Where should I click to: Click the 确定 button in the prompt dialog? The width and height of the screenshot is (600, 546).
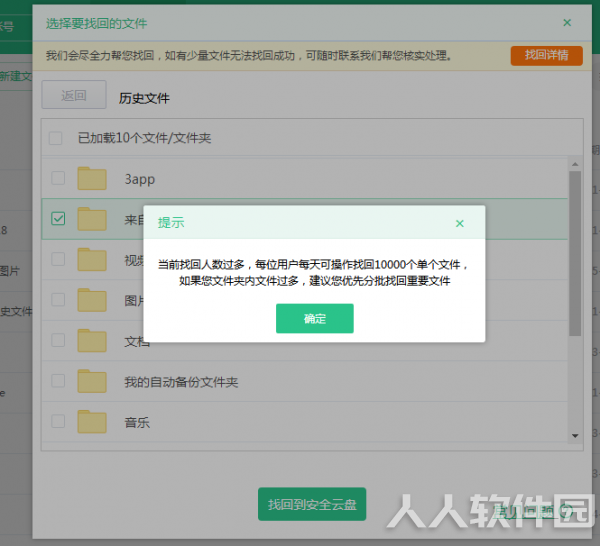coord(315,318)
